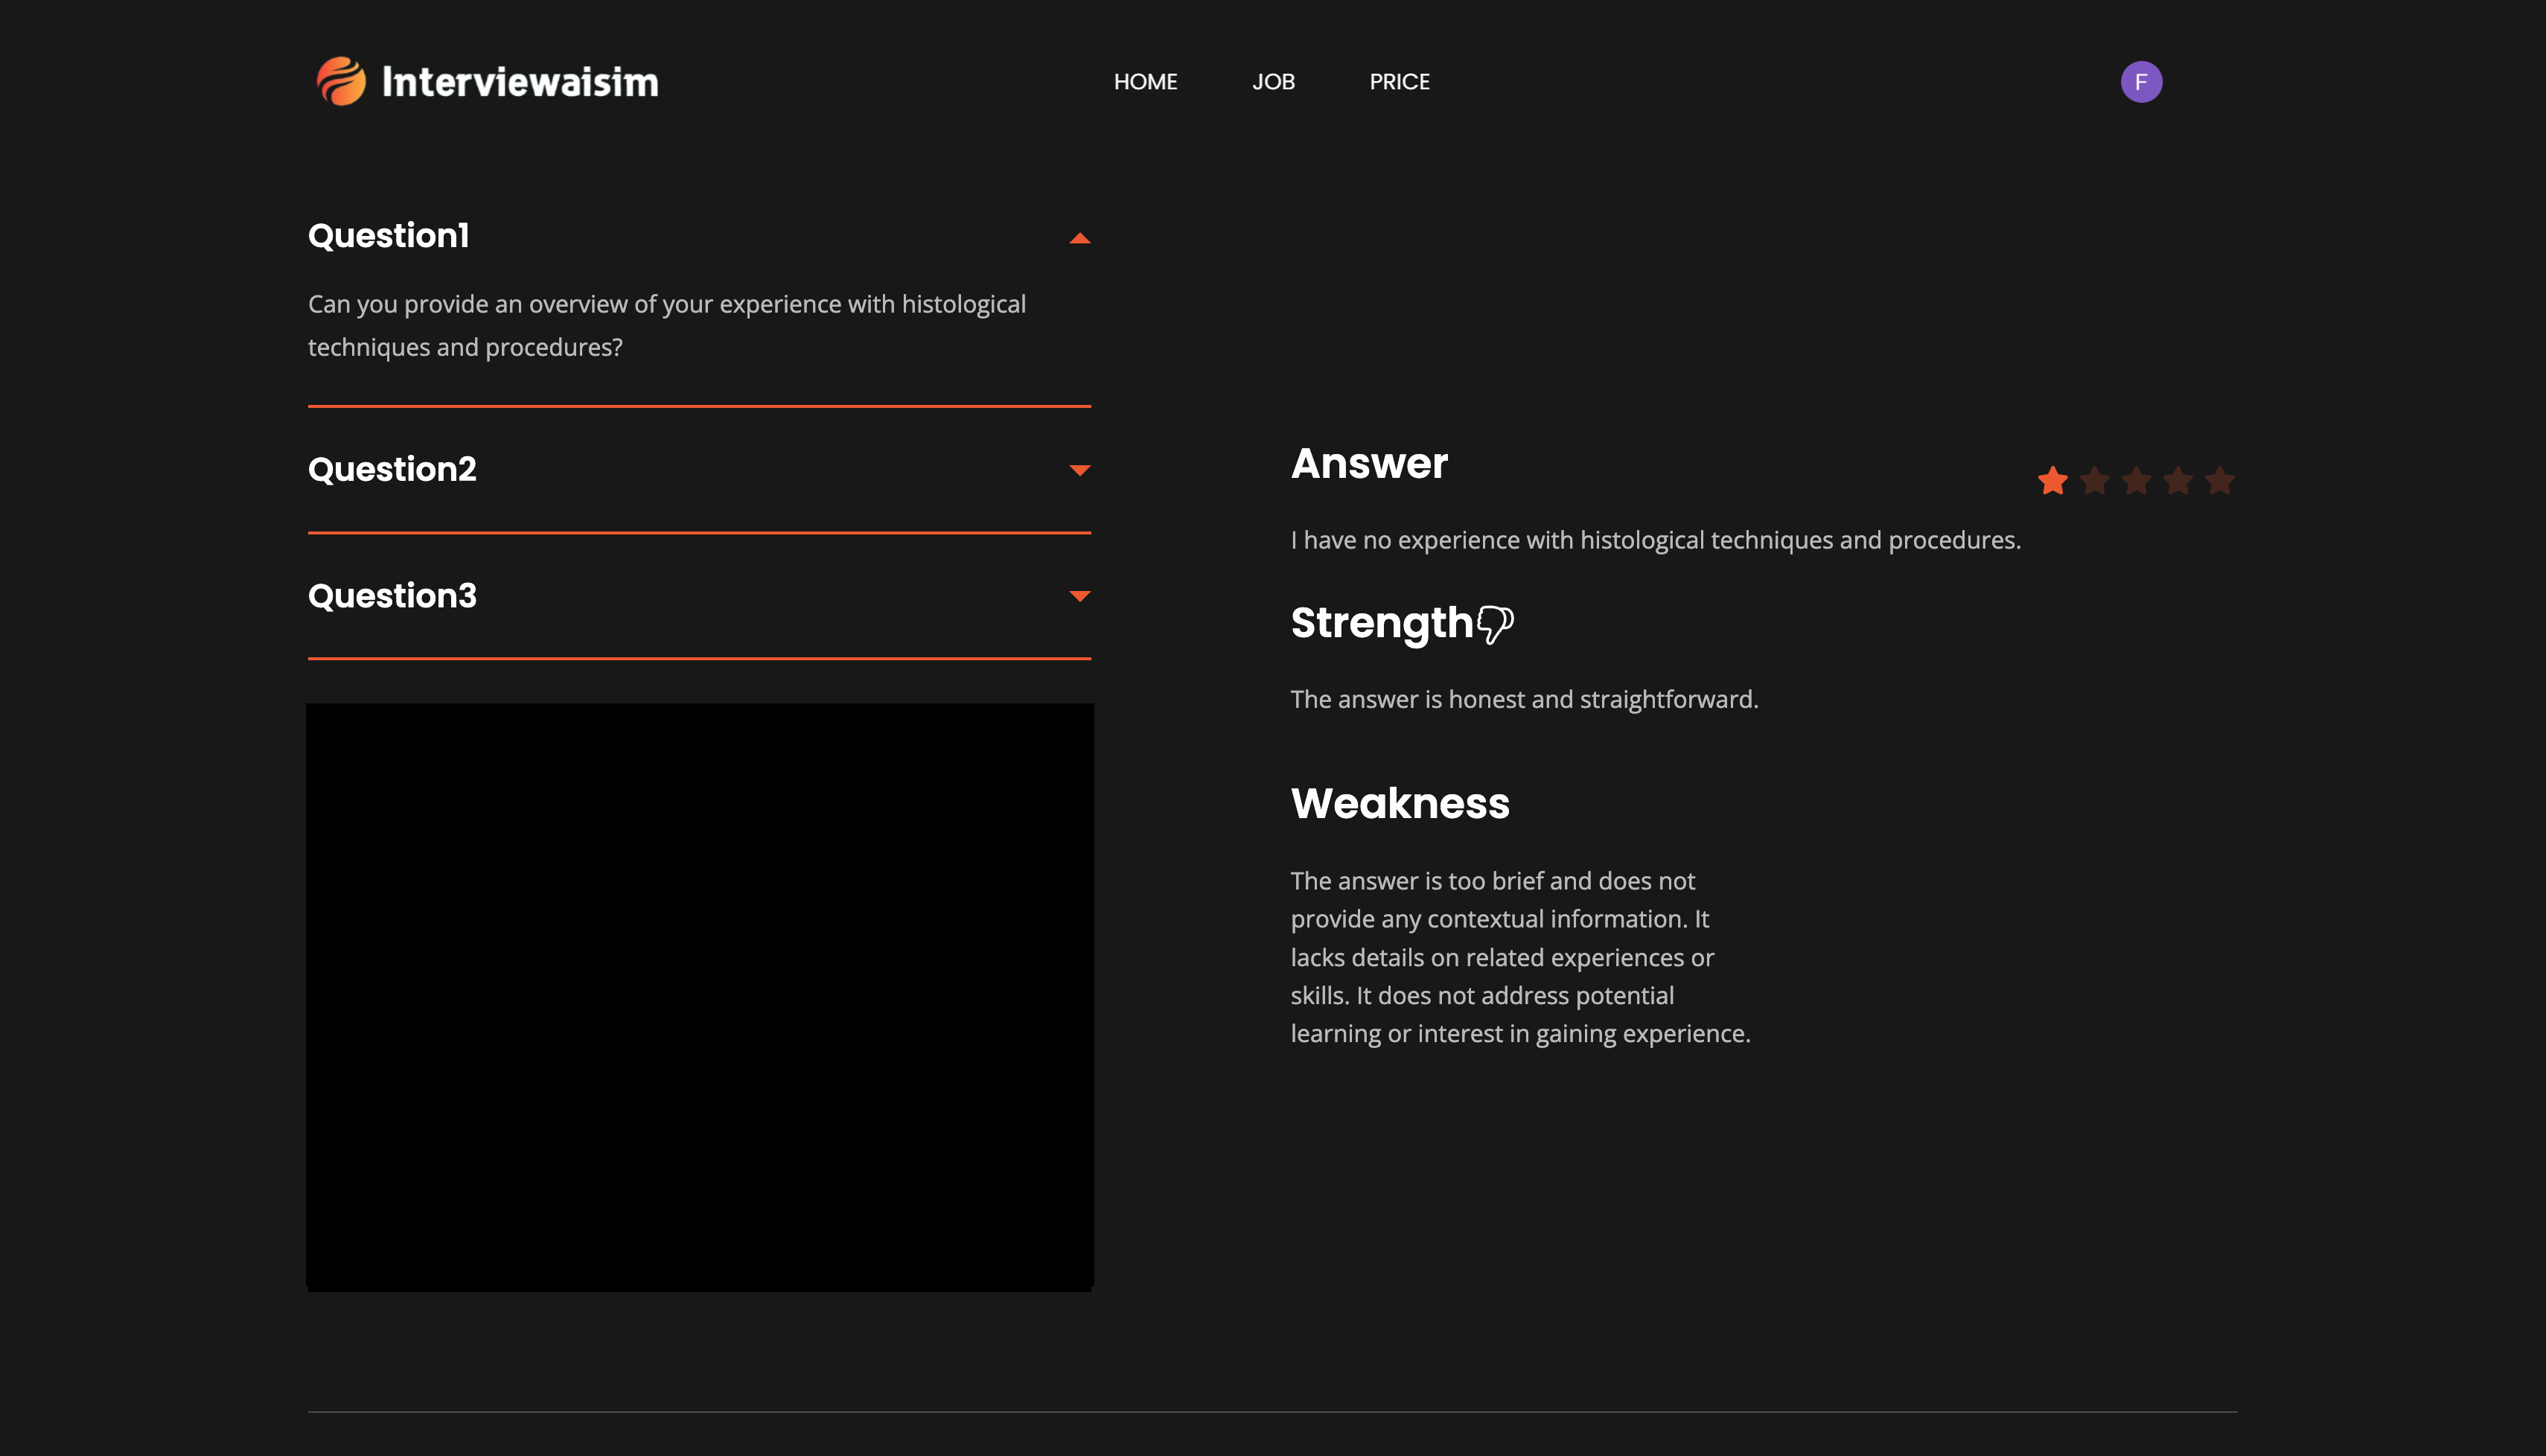The image size is (2546, 1456).
Task: Click the Weakness section heading
Action: tap(1399, 803)
